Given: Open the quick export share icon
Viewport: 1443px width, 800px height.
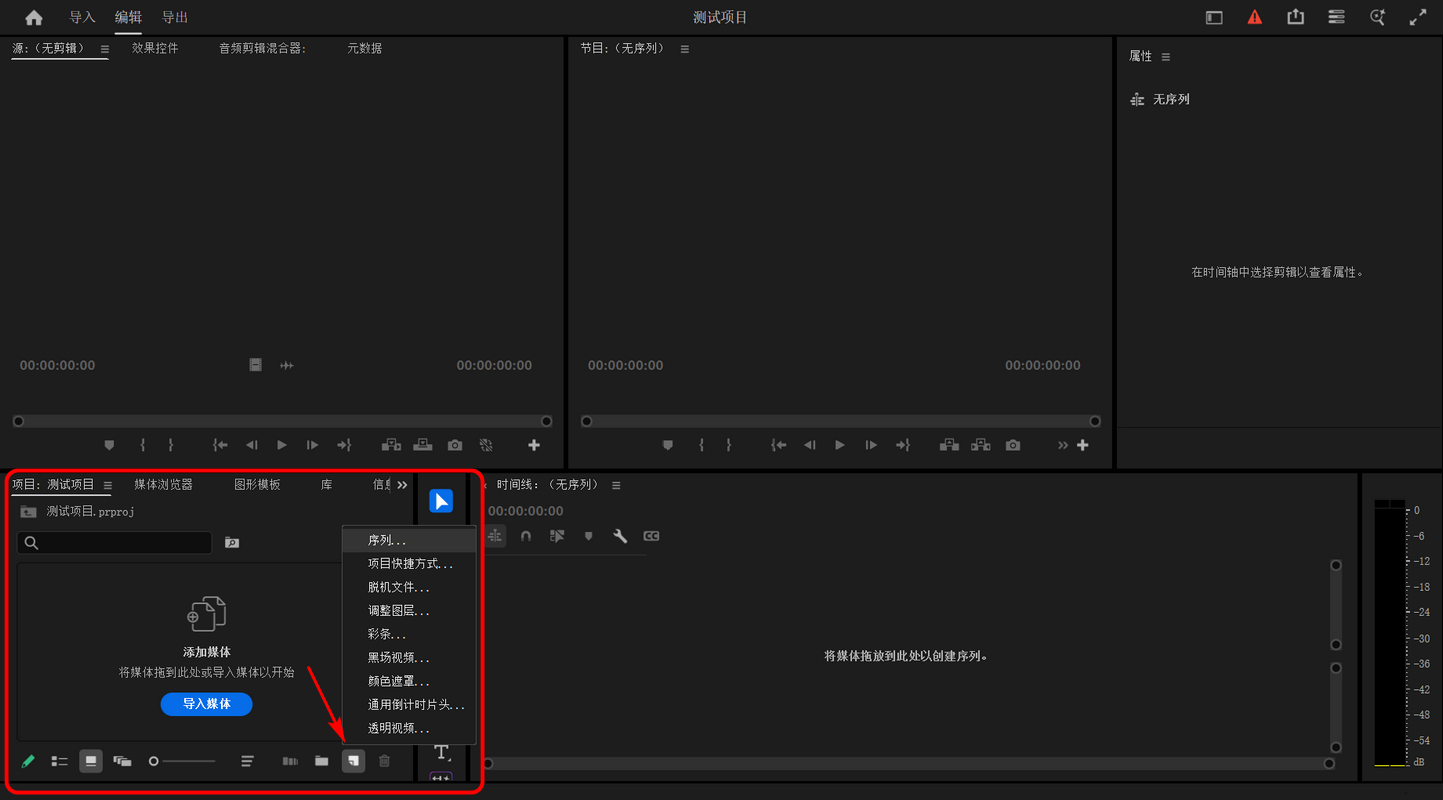Looking at the screenshot, I should 1295,17.
